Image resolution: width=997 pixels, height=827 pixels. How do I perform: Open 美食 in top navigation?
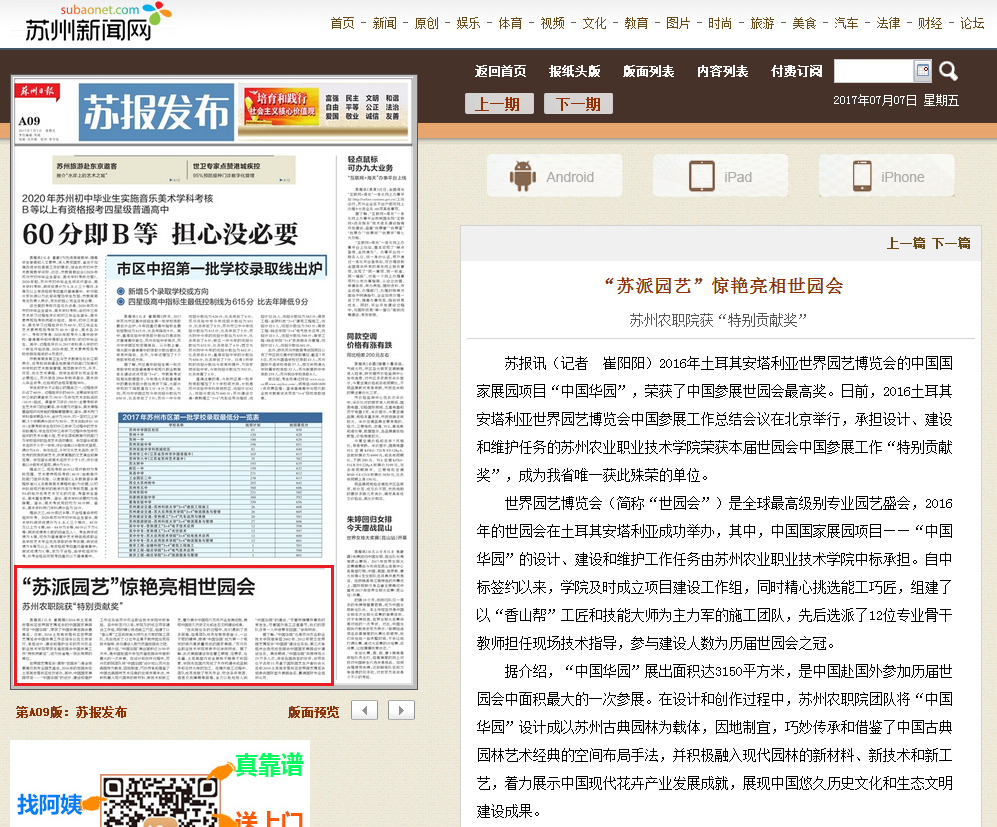[x=804, y=24]
